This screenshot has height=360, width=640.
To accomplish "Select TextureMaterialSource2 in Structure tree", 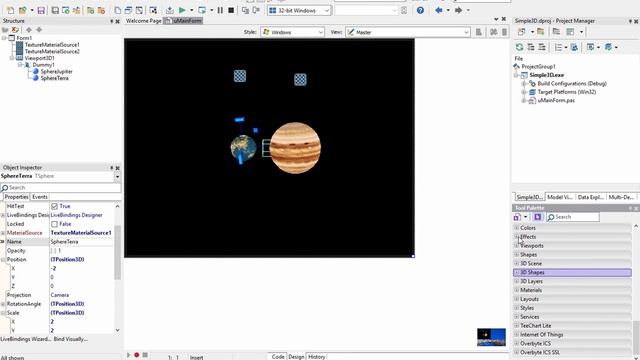I will [x=52, y=51].
